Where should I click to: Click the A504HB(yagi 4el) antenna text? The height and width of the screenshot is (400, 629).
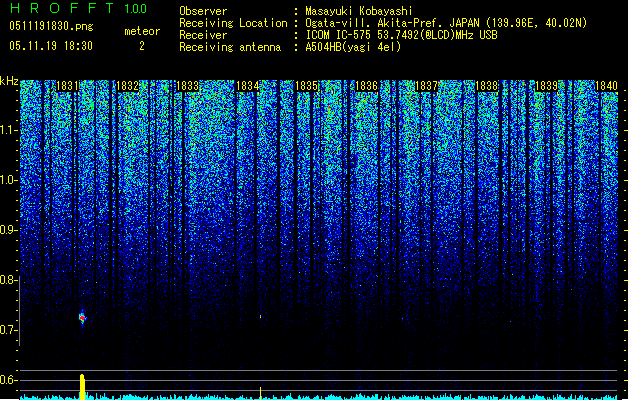[x=353, y=47]
